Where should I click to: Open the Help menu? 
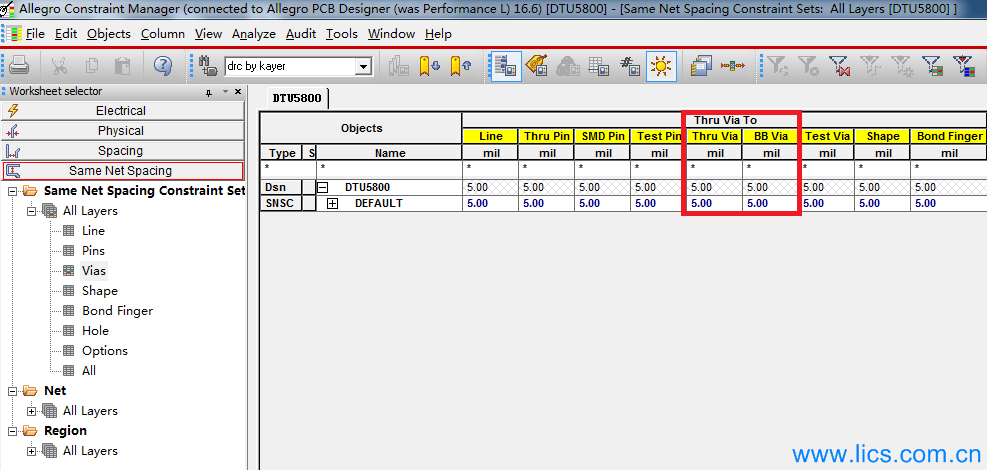(438, 34)
